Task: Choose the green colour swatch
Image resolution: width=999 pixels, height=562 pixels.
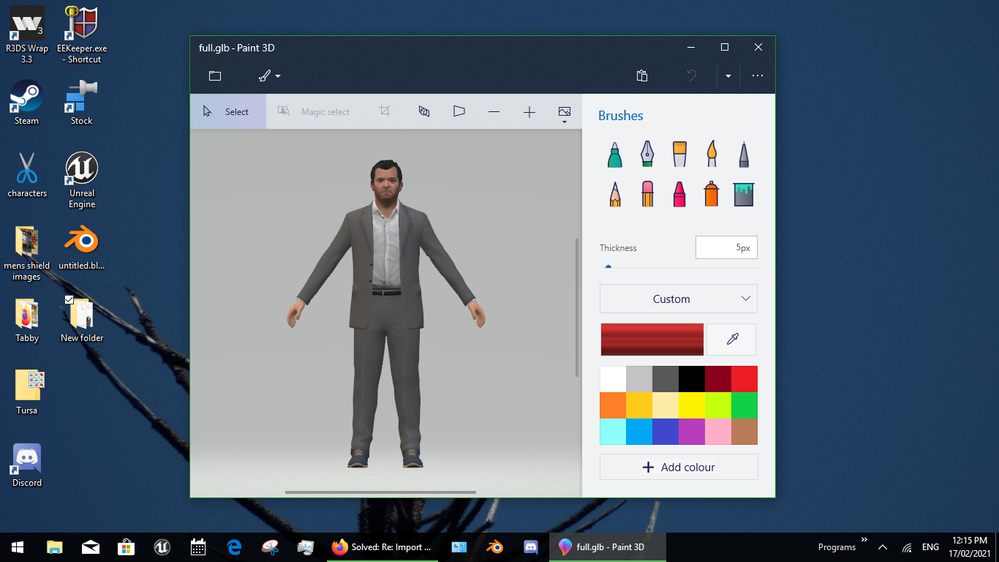Action: [744, 405]
